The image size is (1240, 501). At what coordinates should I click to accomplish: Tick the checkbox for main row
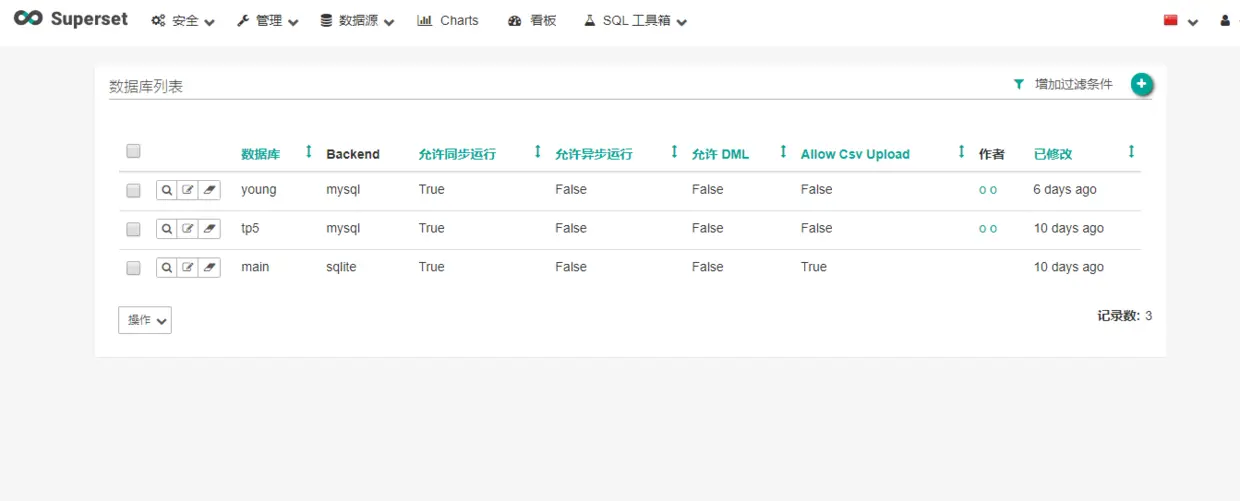point(133,268)
